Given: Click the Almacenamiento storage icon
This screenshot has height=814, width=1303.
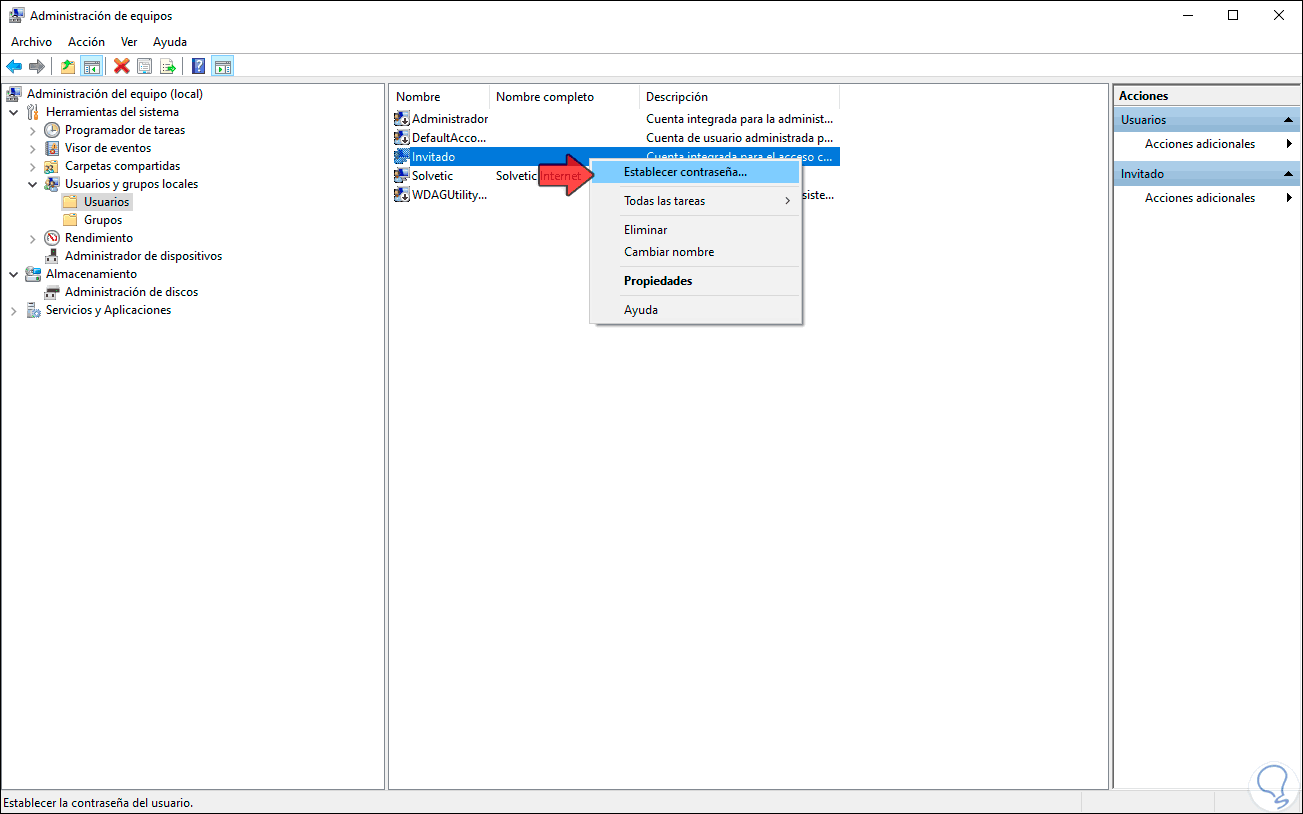Looking at the screenshot, I should (x=34, y=274).
